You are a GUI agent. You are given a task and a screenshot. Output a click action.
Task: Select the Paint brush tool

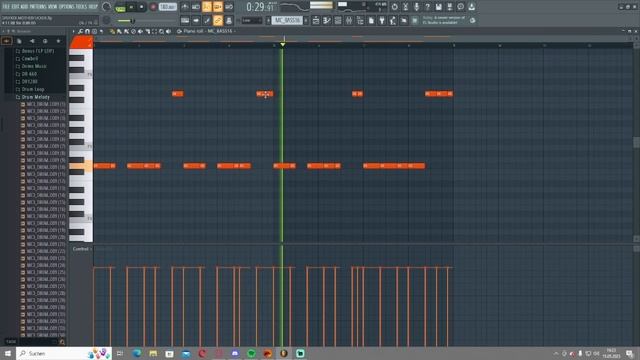coord(119,31)
